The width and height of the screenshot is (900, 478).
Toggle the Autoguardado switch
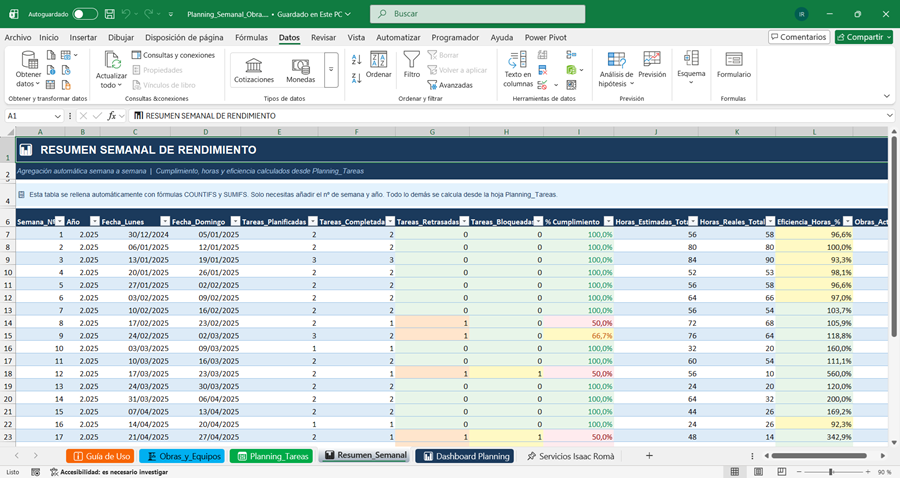pos(85,14)
